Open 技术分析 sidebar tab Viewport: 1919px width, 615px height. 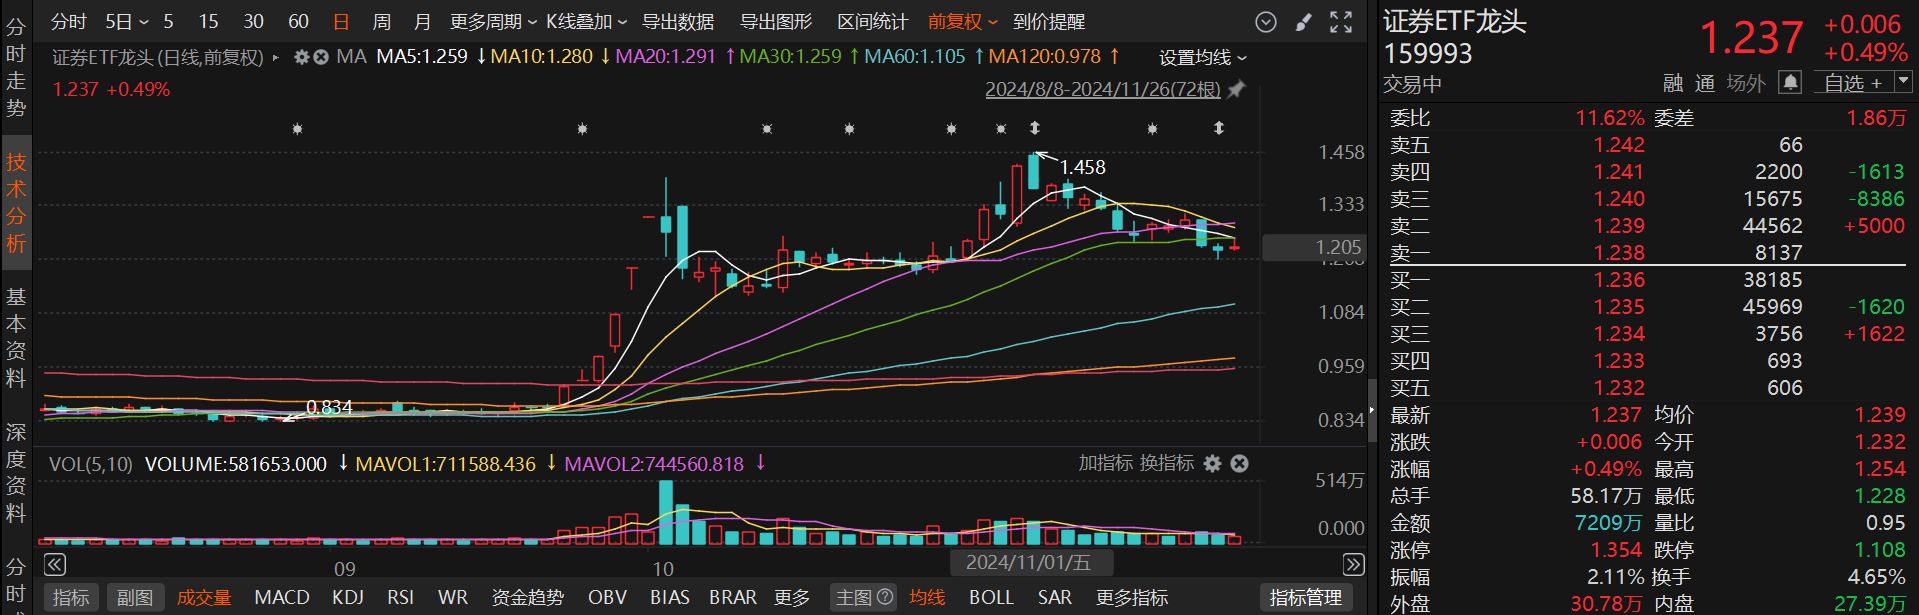pyautogui.click(x=16, y=203)
